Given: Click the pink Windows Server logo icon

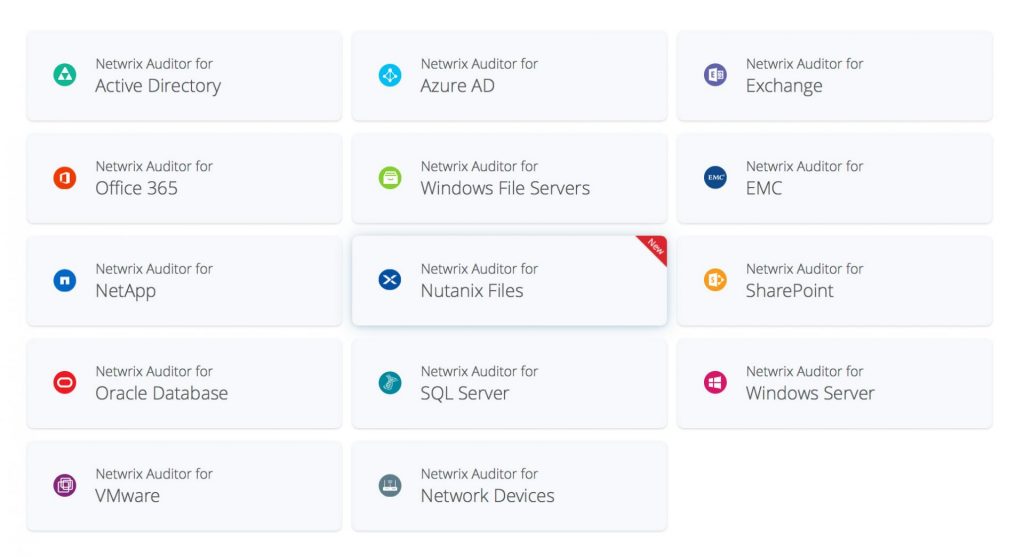Looking at the screenshot, I should coord(715,383).
